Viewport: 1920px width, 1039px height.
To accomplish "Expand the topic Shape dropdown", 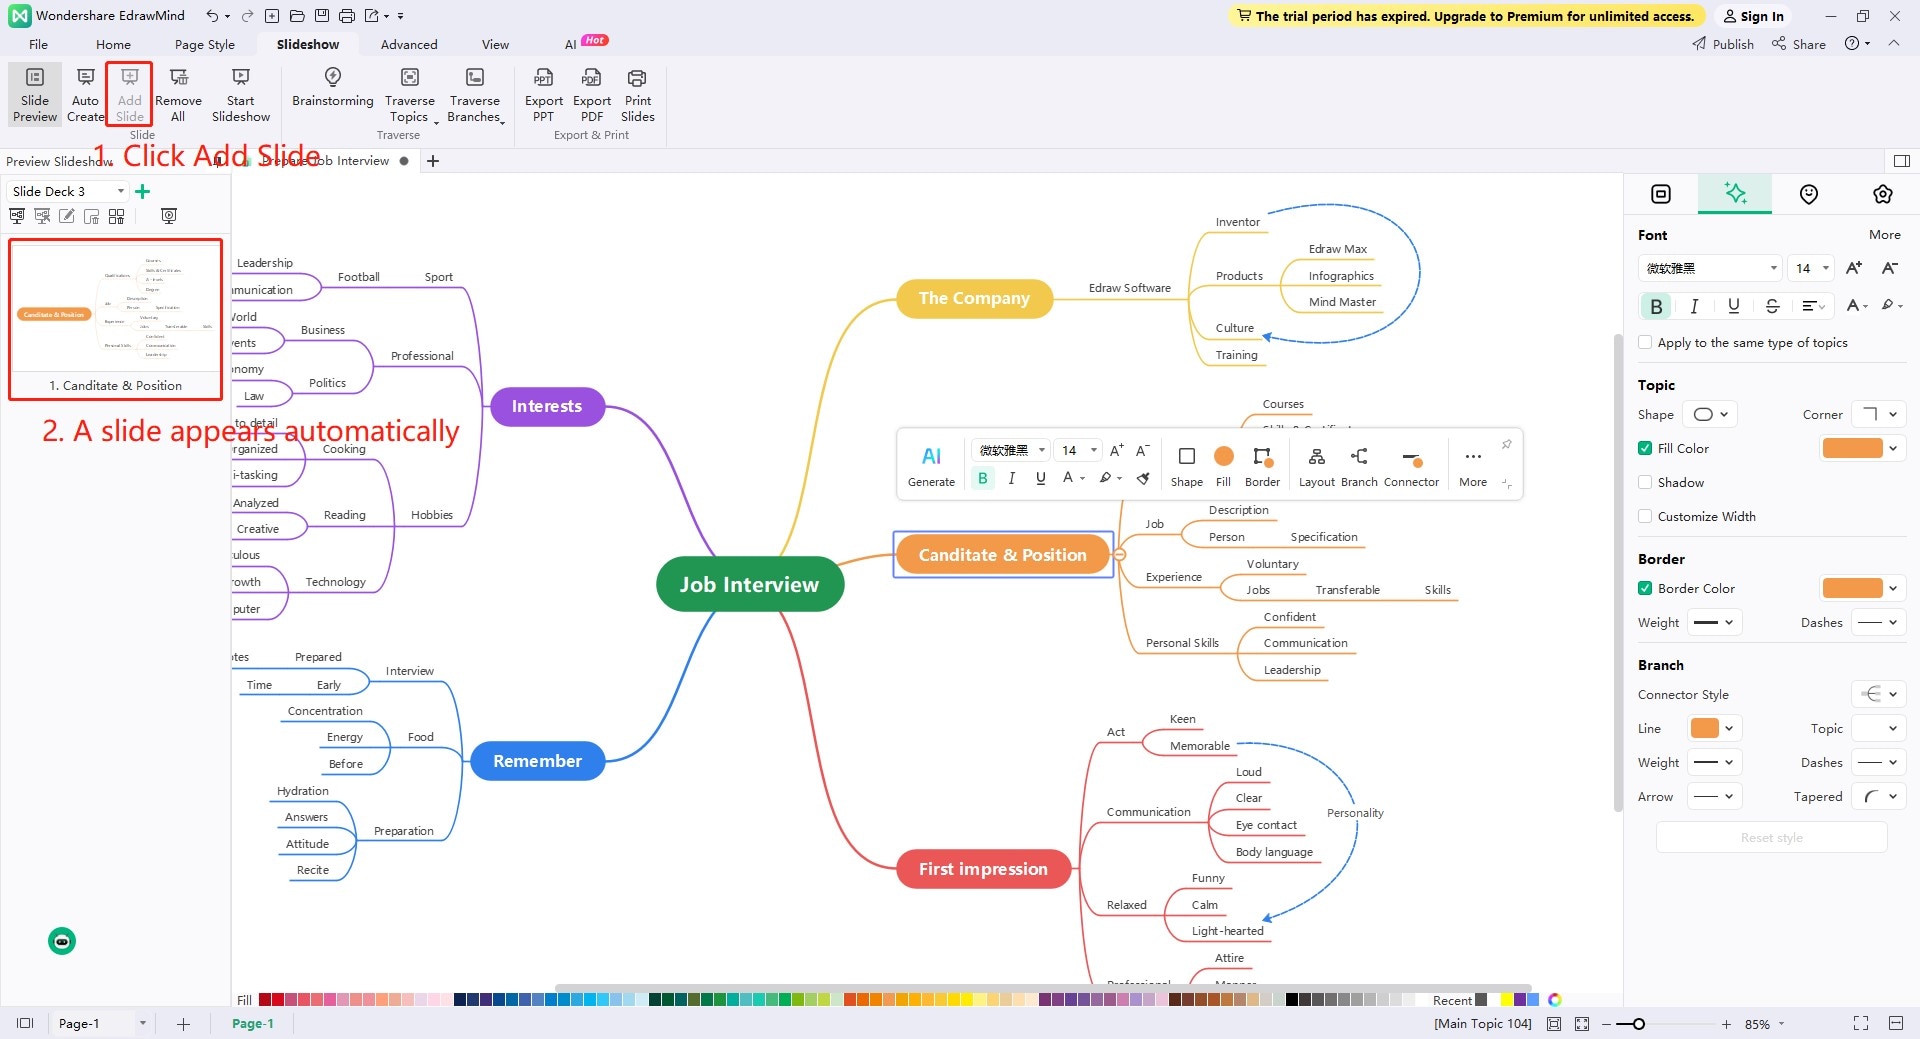I will click(x=1709, y=414).
